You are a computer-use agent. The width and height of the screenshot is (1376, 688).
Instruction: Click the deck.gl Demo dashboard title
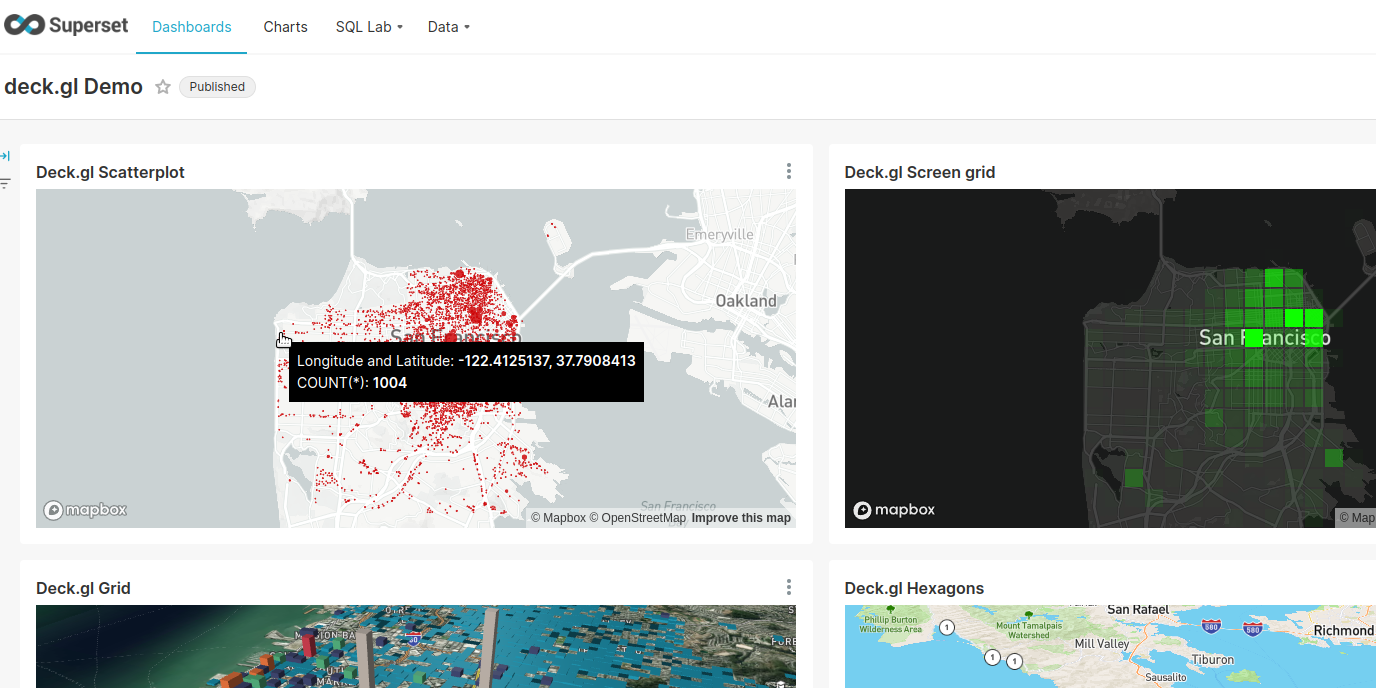[73, 87]
